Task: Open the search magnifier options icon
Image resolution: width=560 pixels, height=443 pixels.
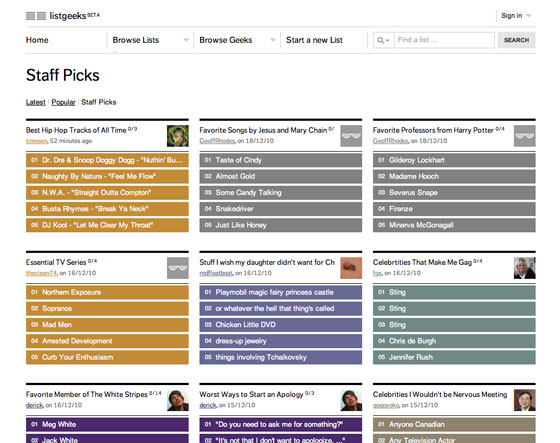Action: tap(383, 40)
